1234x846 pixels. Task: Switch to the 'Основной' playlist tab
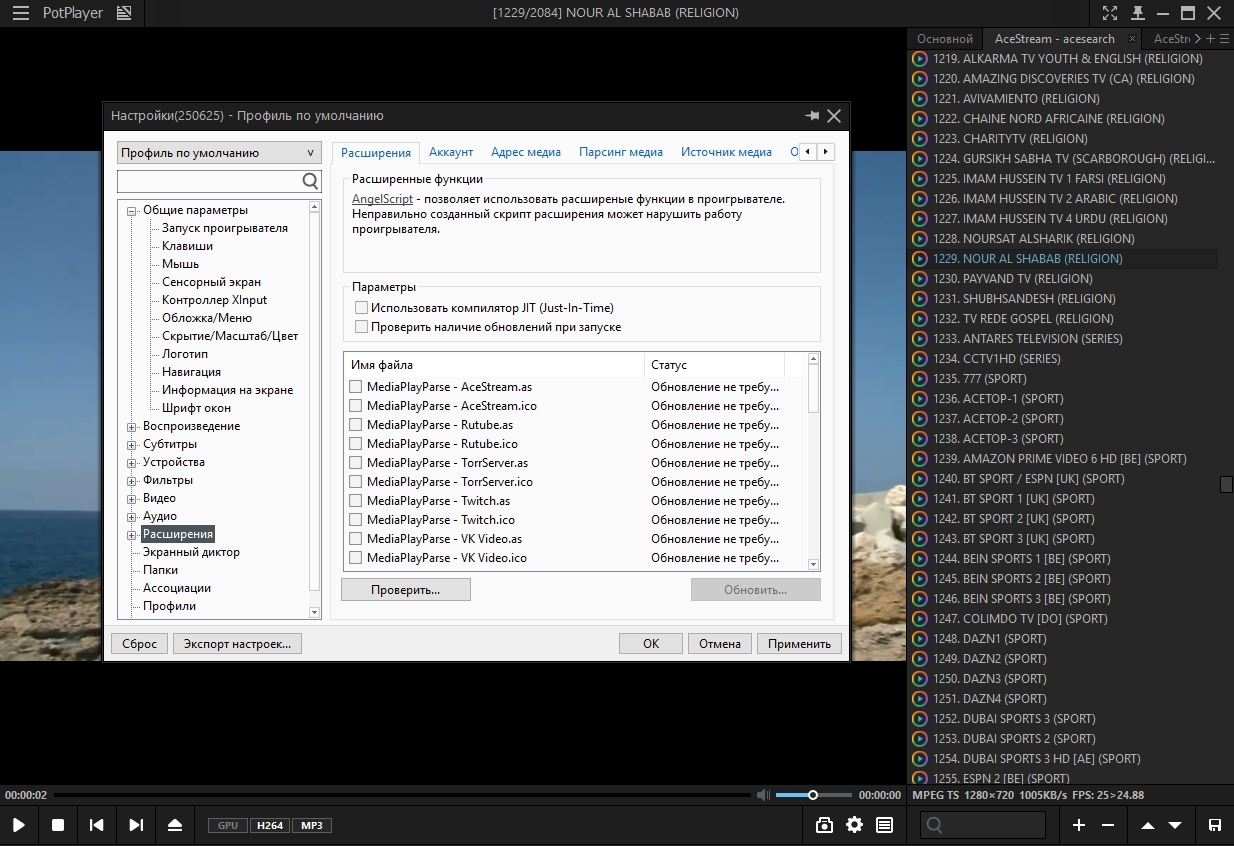coord(945,39)
